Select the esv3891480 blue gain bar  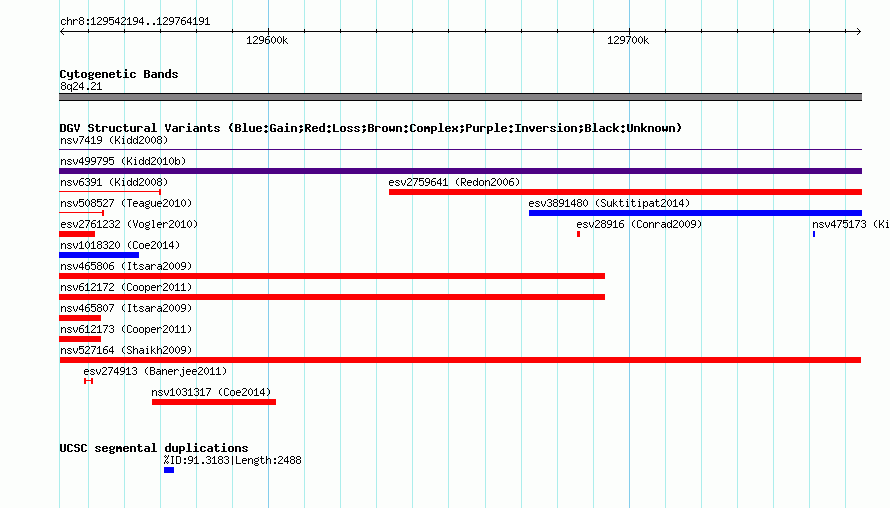(x=695, y=213)
